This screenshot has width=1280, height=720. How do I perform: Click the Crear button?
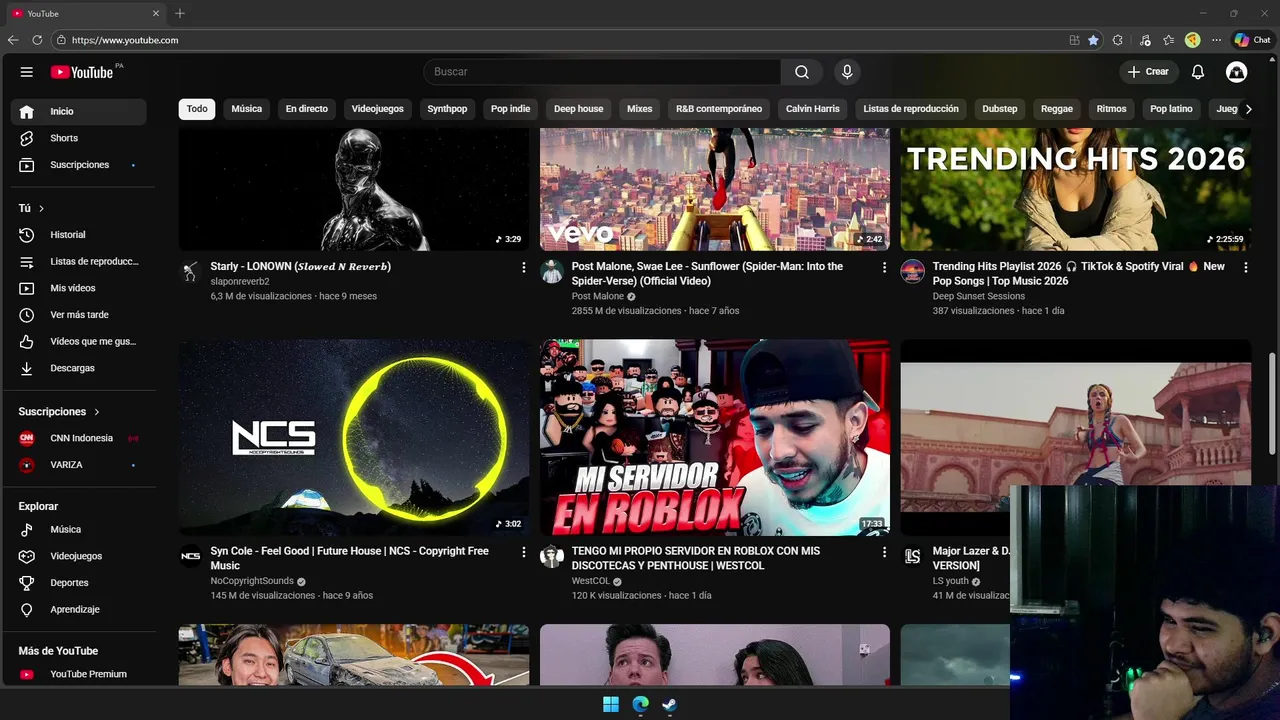pyautogui.click(x=1148, y=72)
